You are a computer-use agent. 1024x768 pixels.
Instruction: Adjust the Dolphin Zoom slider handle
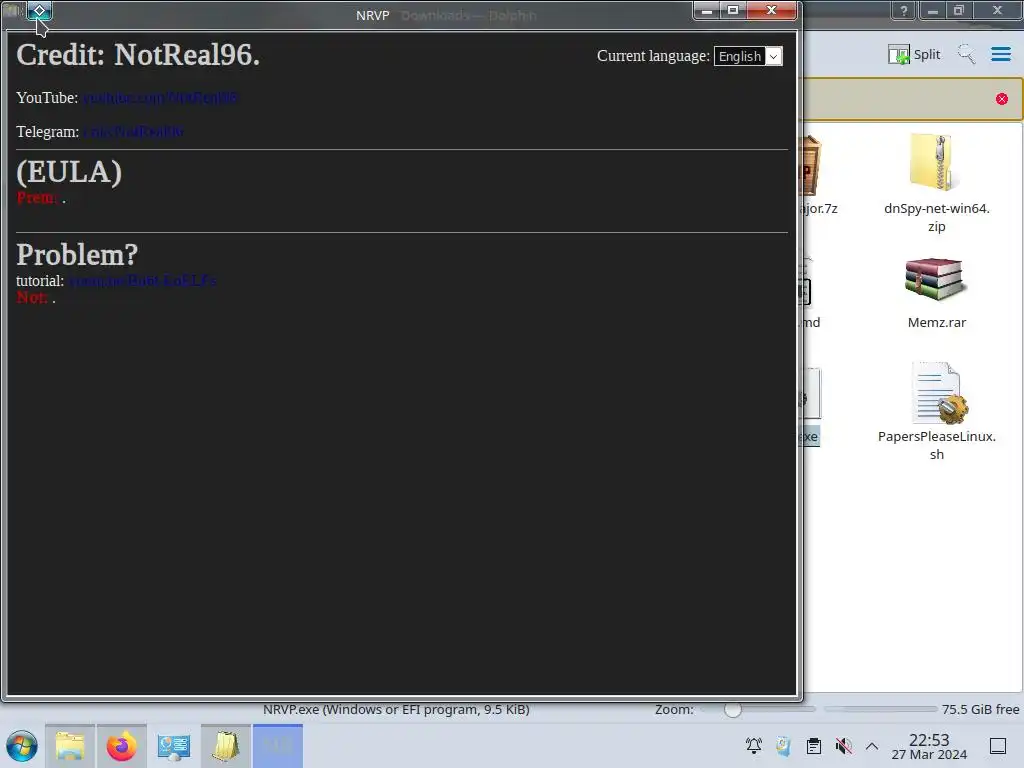pyautogui.click(x=733, y=709)
